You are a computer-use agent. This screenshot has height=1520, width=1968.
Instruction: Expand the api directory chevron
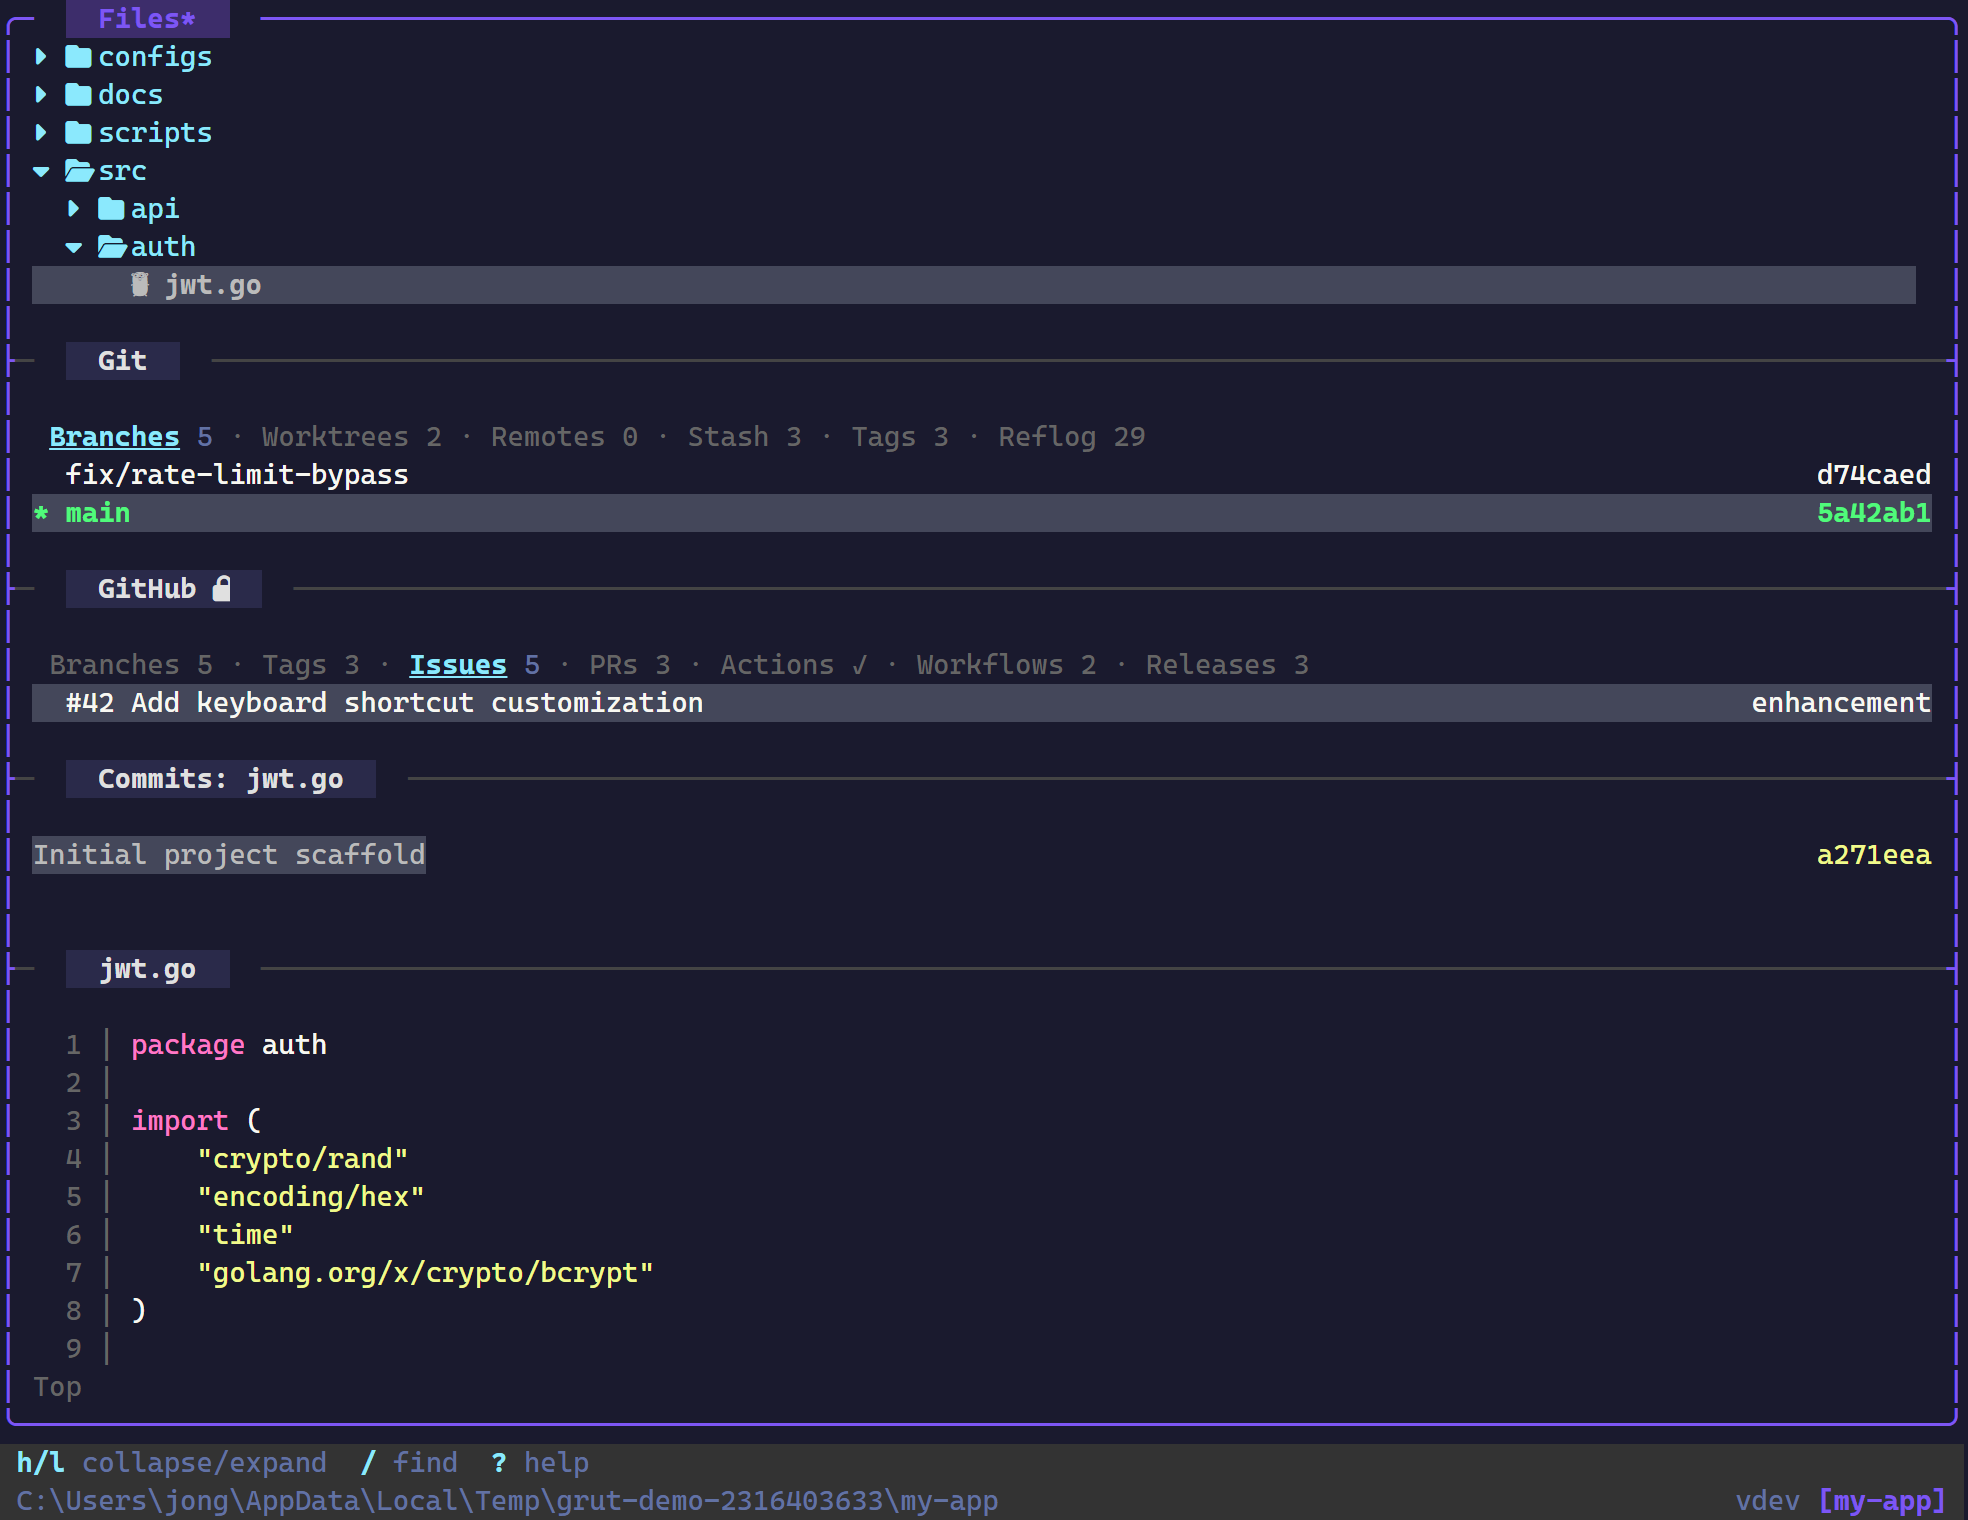[74, 209]
